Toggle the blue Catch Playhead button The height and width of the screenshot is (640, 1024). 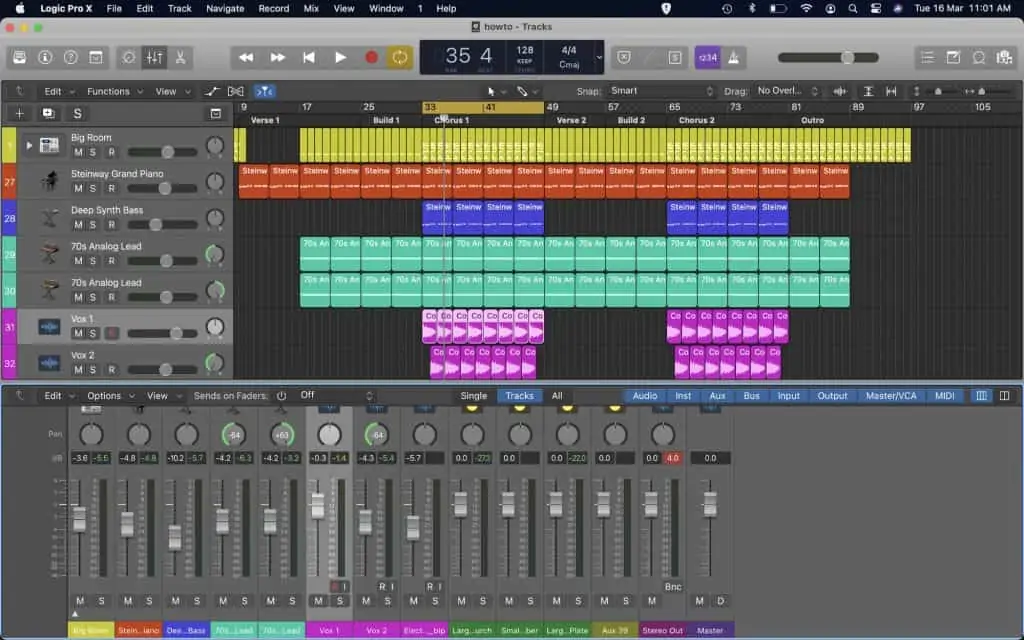point(264,91)
